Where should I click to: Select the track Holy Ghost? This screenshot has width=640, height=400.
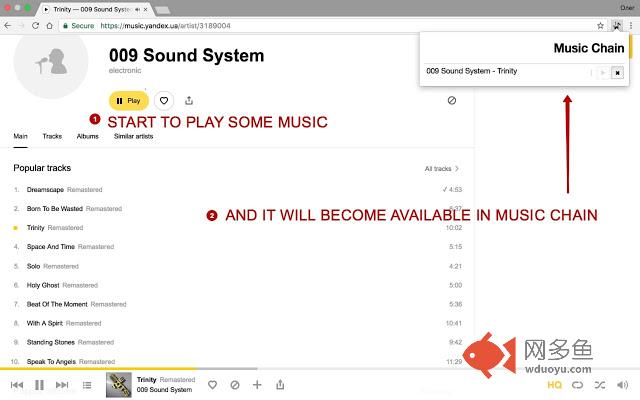click(x=43, y=285)
